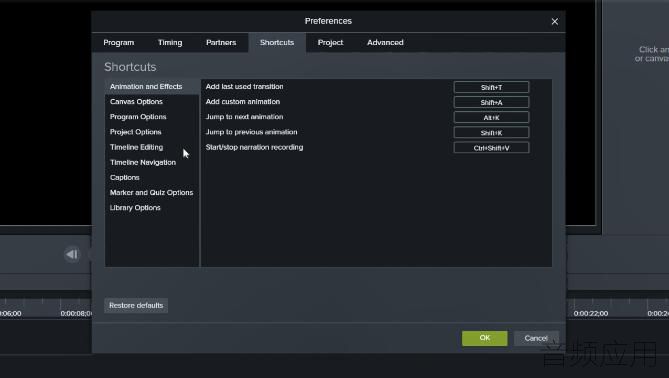Click the Alt+K shortcut field
This screenshot has width=669, height=378.
pos(491,117)
